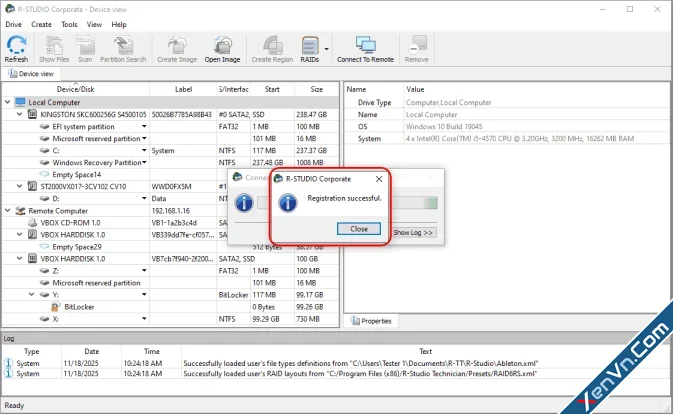Select the Ableton.xml log entry info icon
This screenshot has height=414, width=673.
(x=8, y=363)
